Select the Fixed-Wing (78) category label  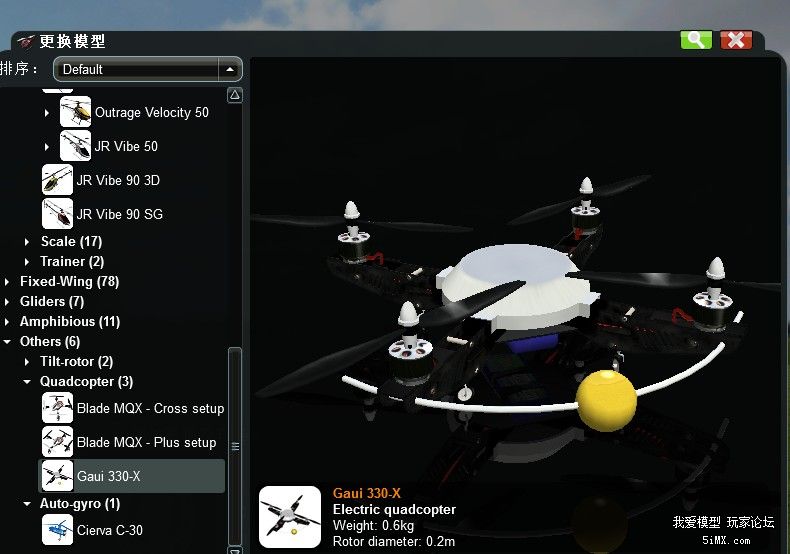pos(70,281)
